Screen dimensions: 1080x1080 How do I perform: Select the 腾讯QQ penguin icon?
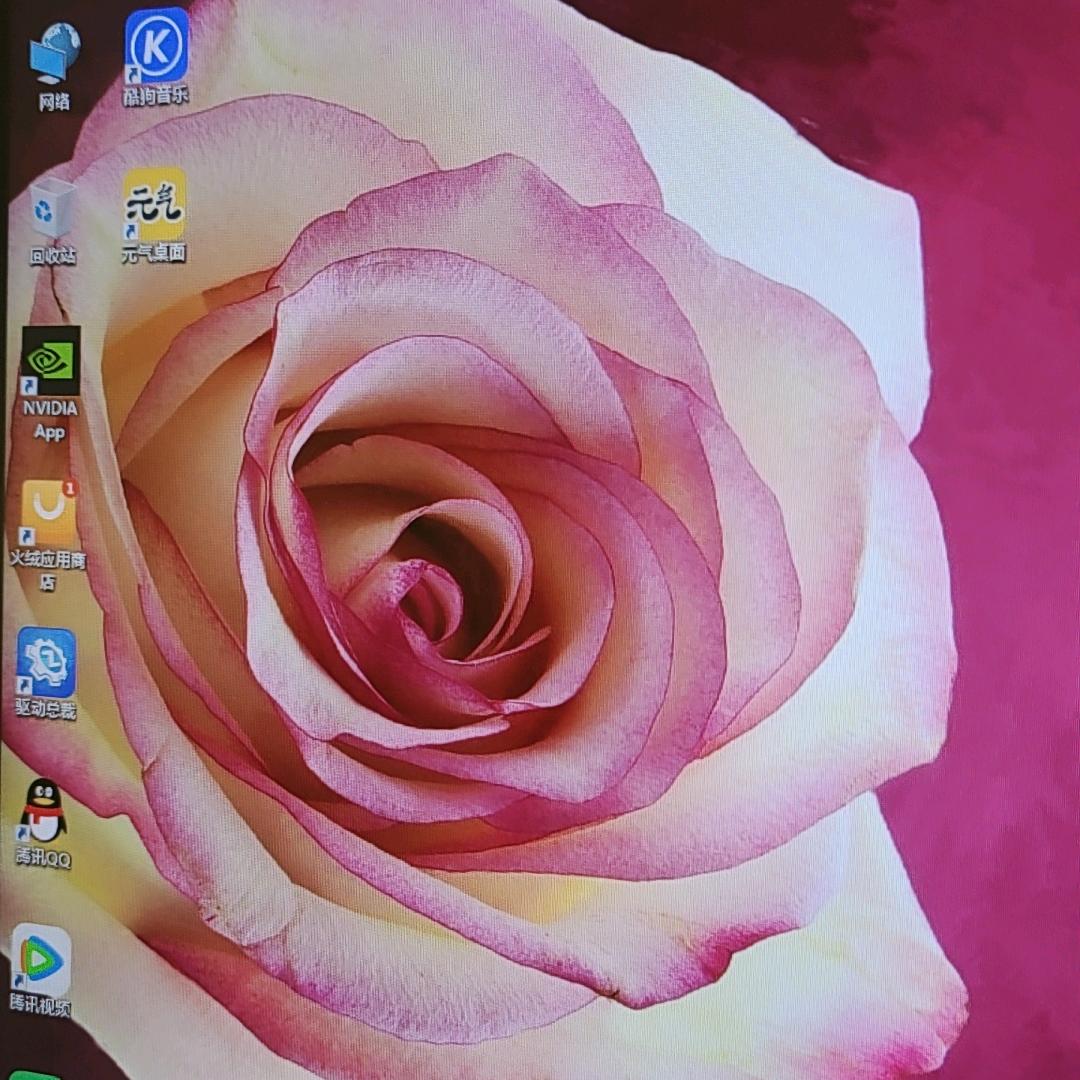43,810
